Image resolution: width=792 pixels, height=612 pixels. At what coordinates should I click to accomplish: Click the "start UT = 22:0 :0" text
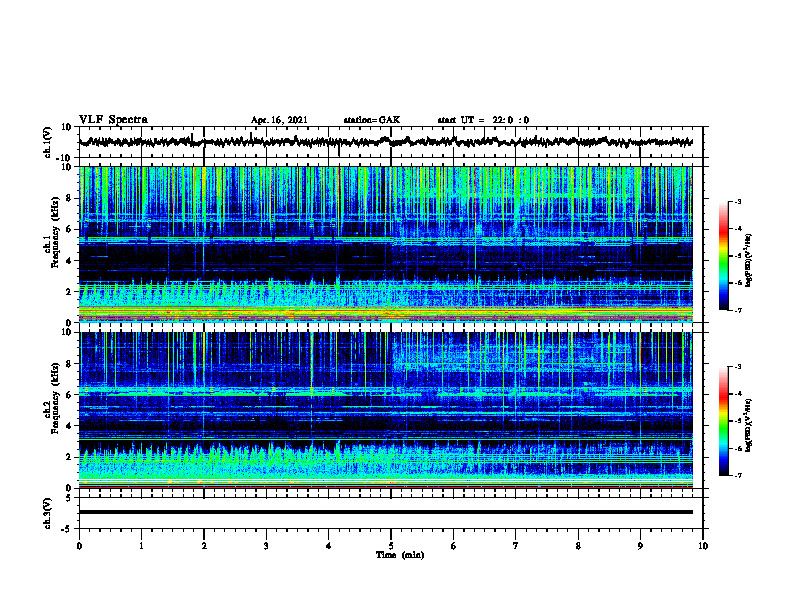pyautogui.click(x=483, y=120)
